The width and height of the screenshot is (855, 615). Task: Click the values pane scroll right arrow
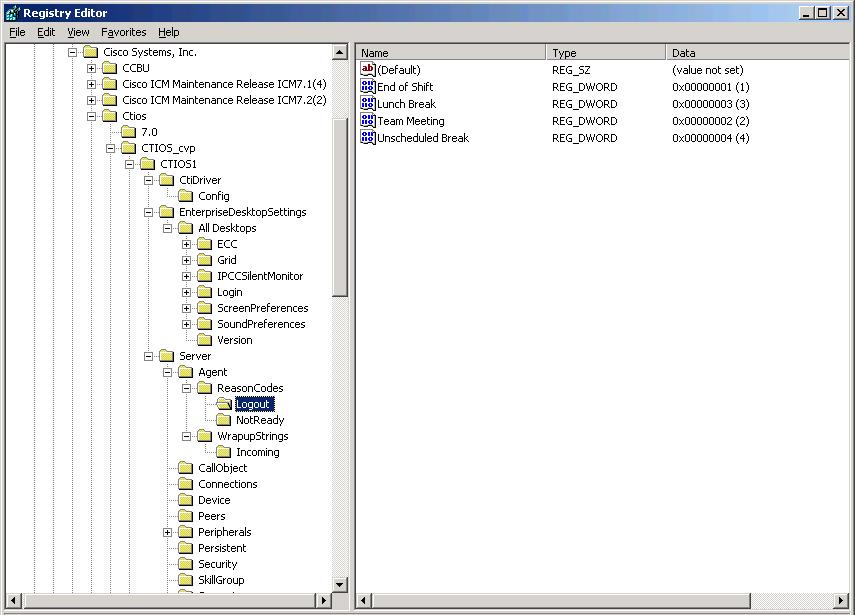pos(841,600)
